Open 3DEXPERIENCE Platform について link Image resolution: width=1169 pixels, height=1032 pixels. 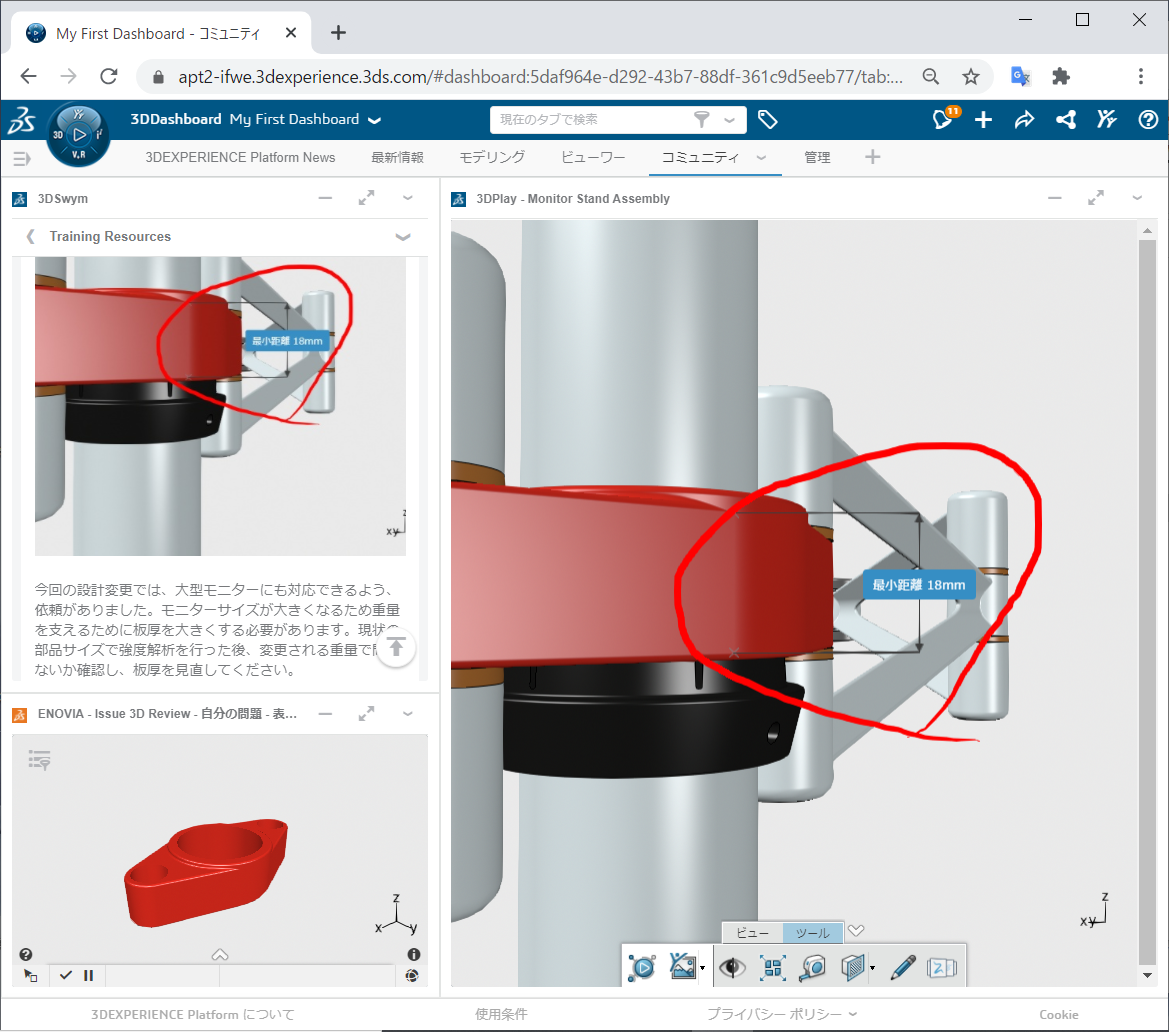point(192,1014)
